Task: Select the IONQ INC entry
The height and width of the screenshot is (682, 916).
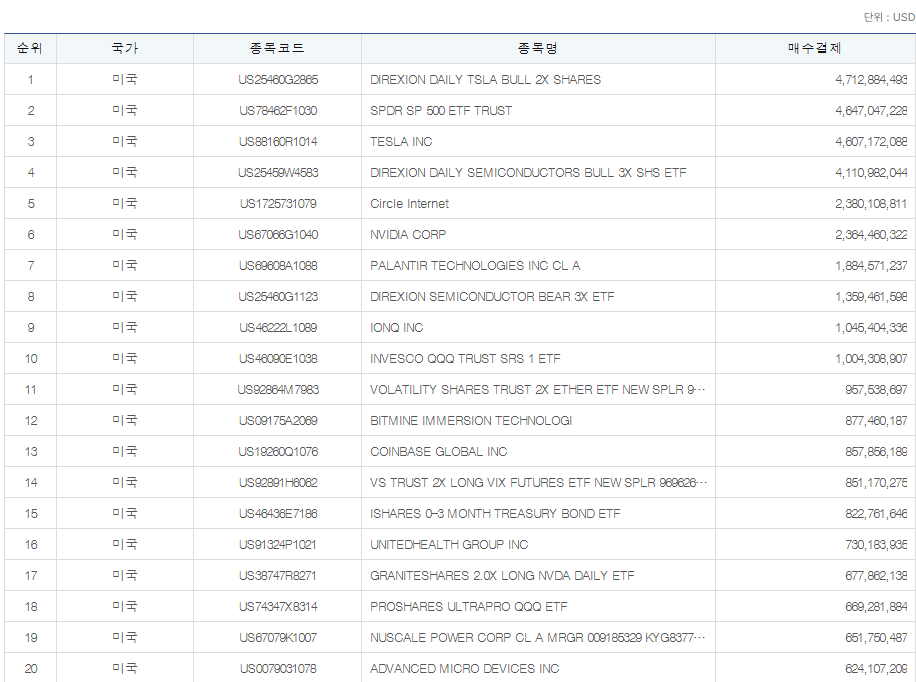Action: (397, 327)
